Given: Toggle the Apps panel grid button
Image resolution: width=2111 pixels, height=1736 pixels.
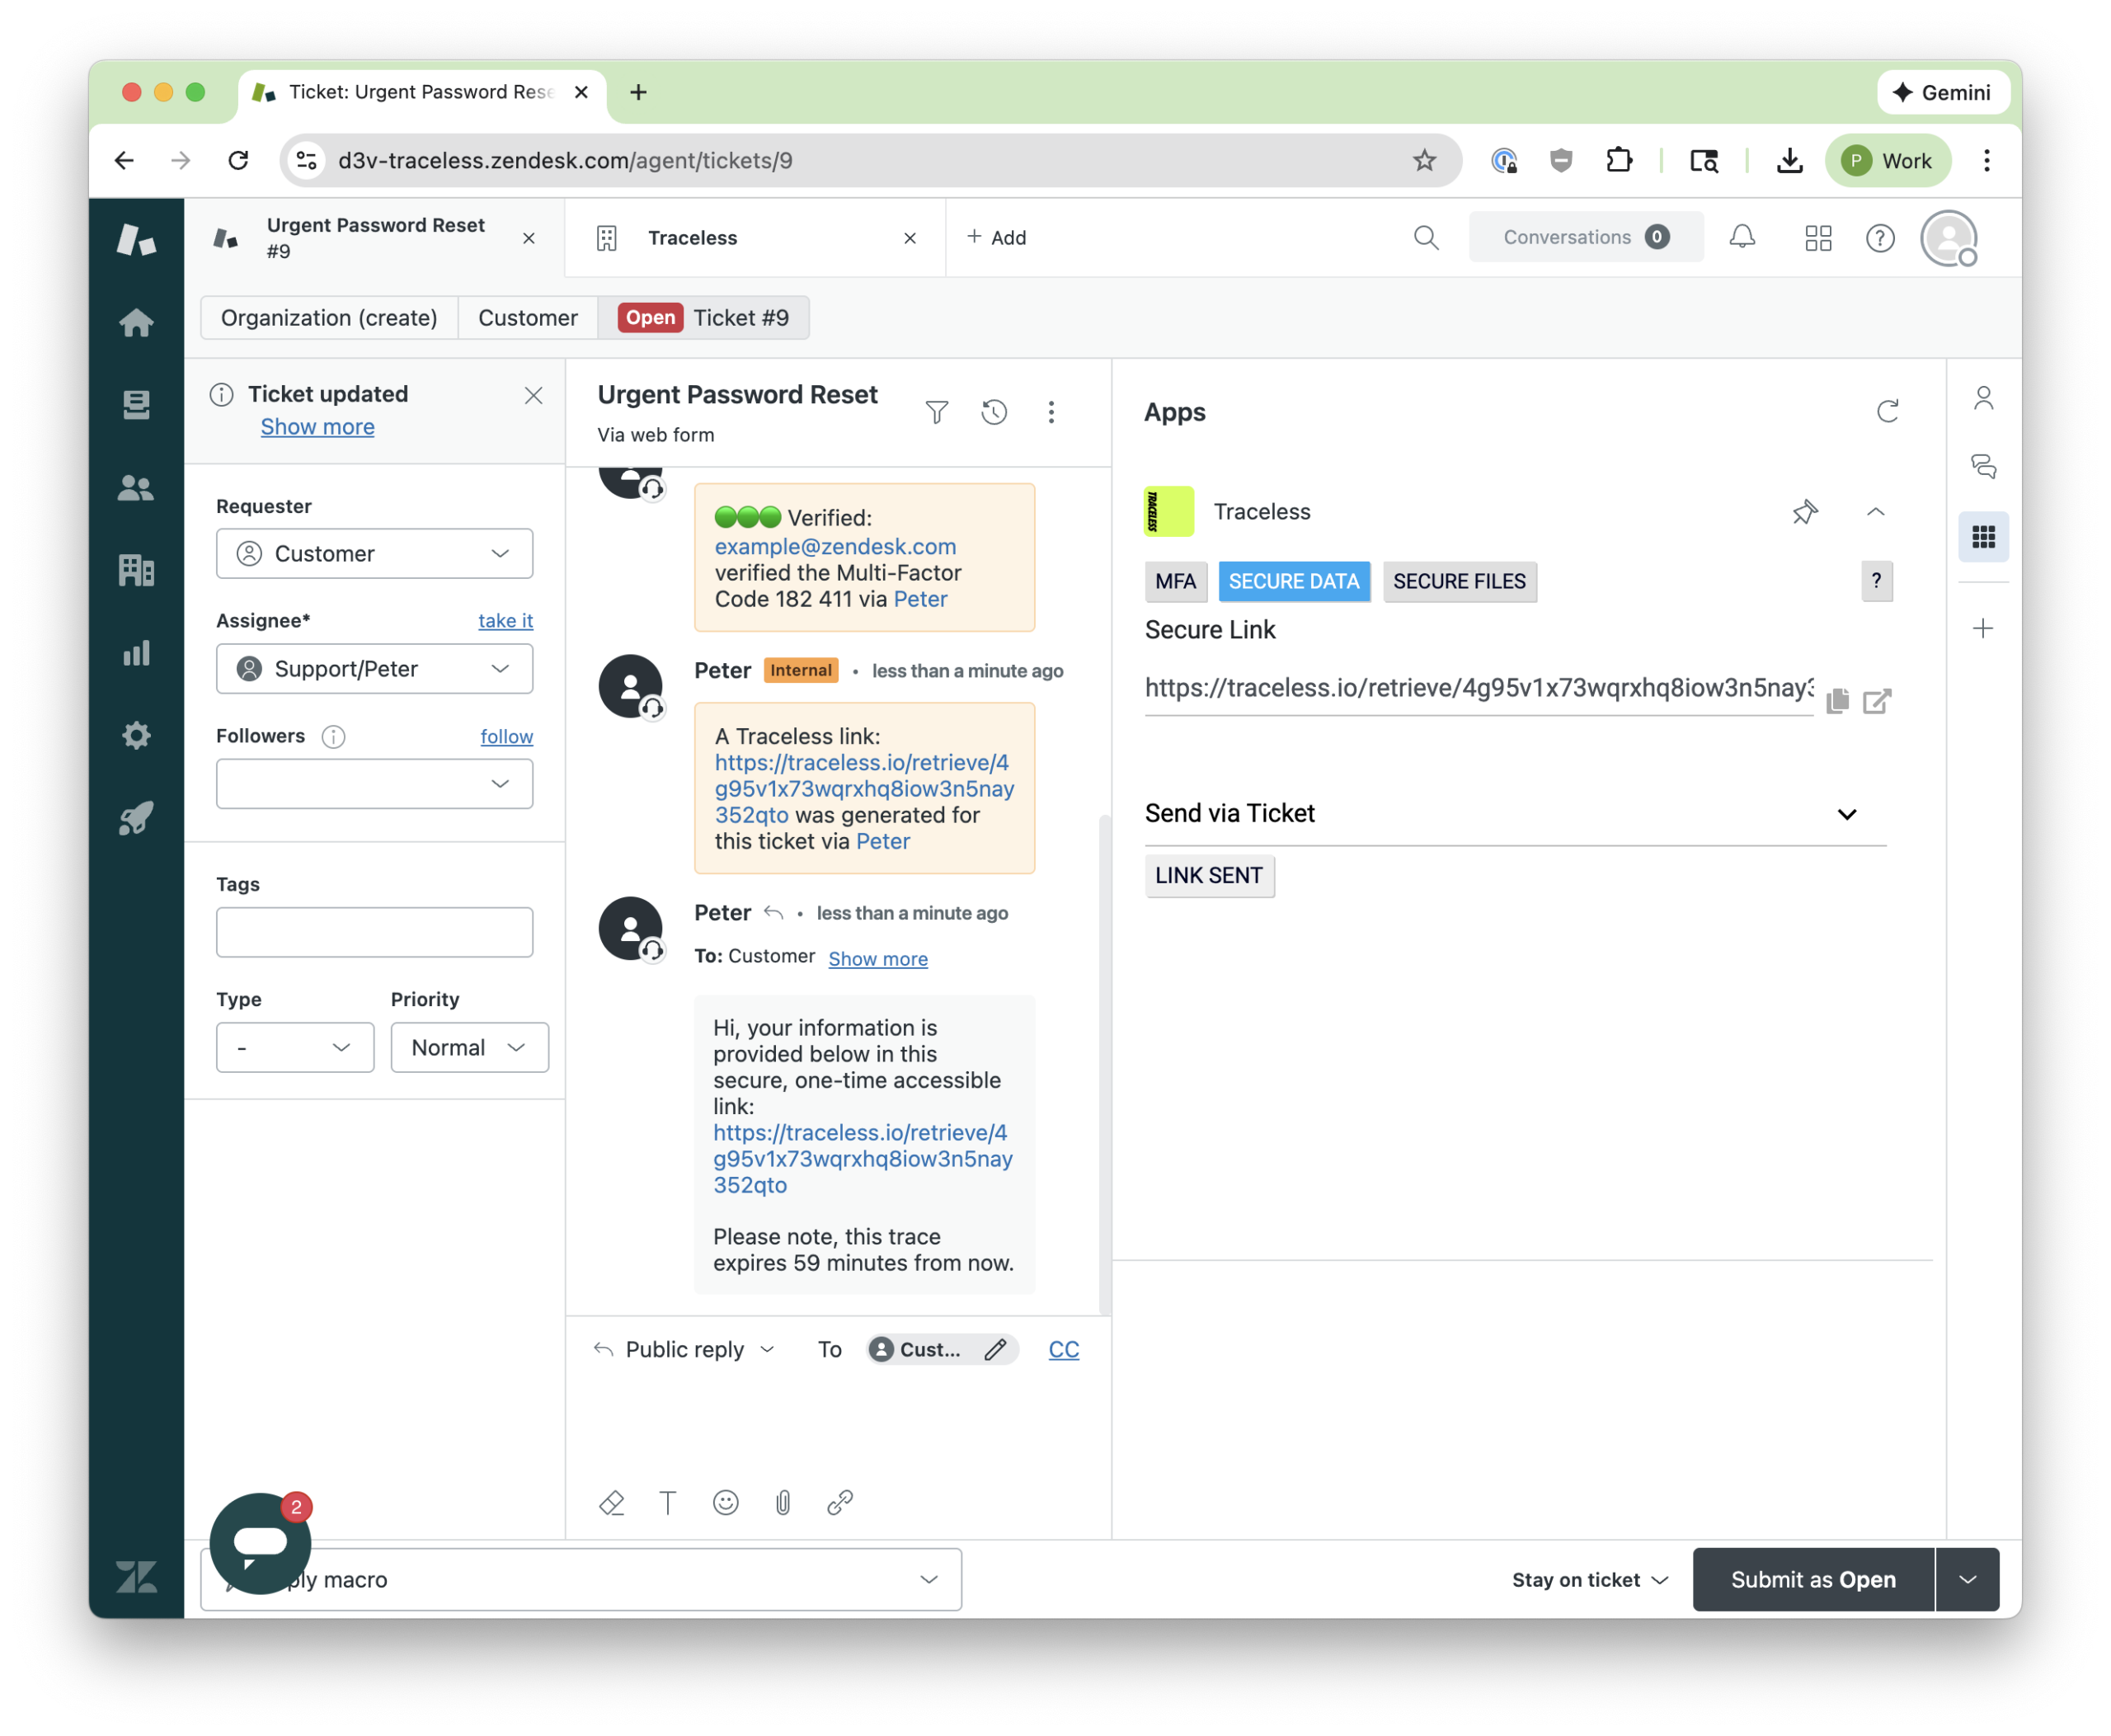Looking at the screenshot, I should pyautogui.click(x=1983, y=537).
